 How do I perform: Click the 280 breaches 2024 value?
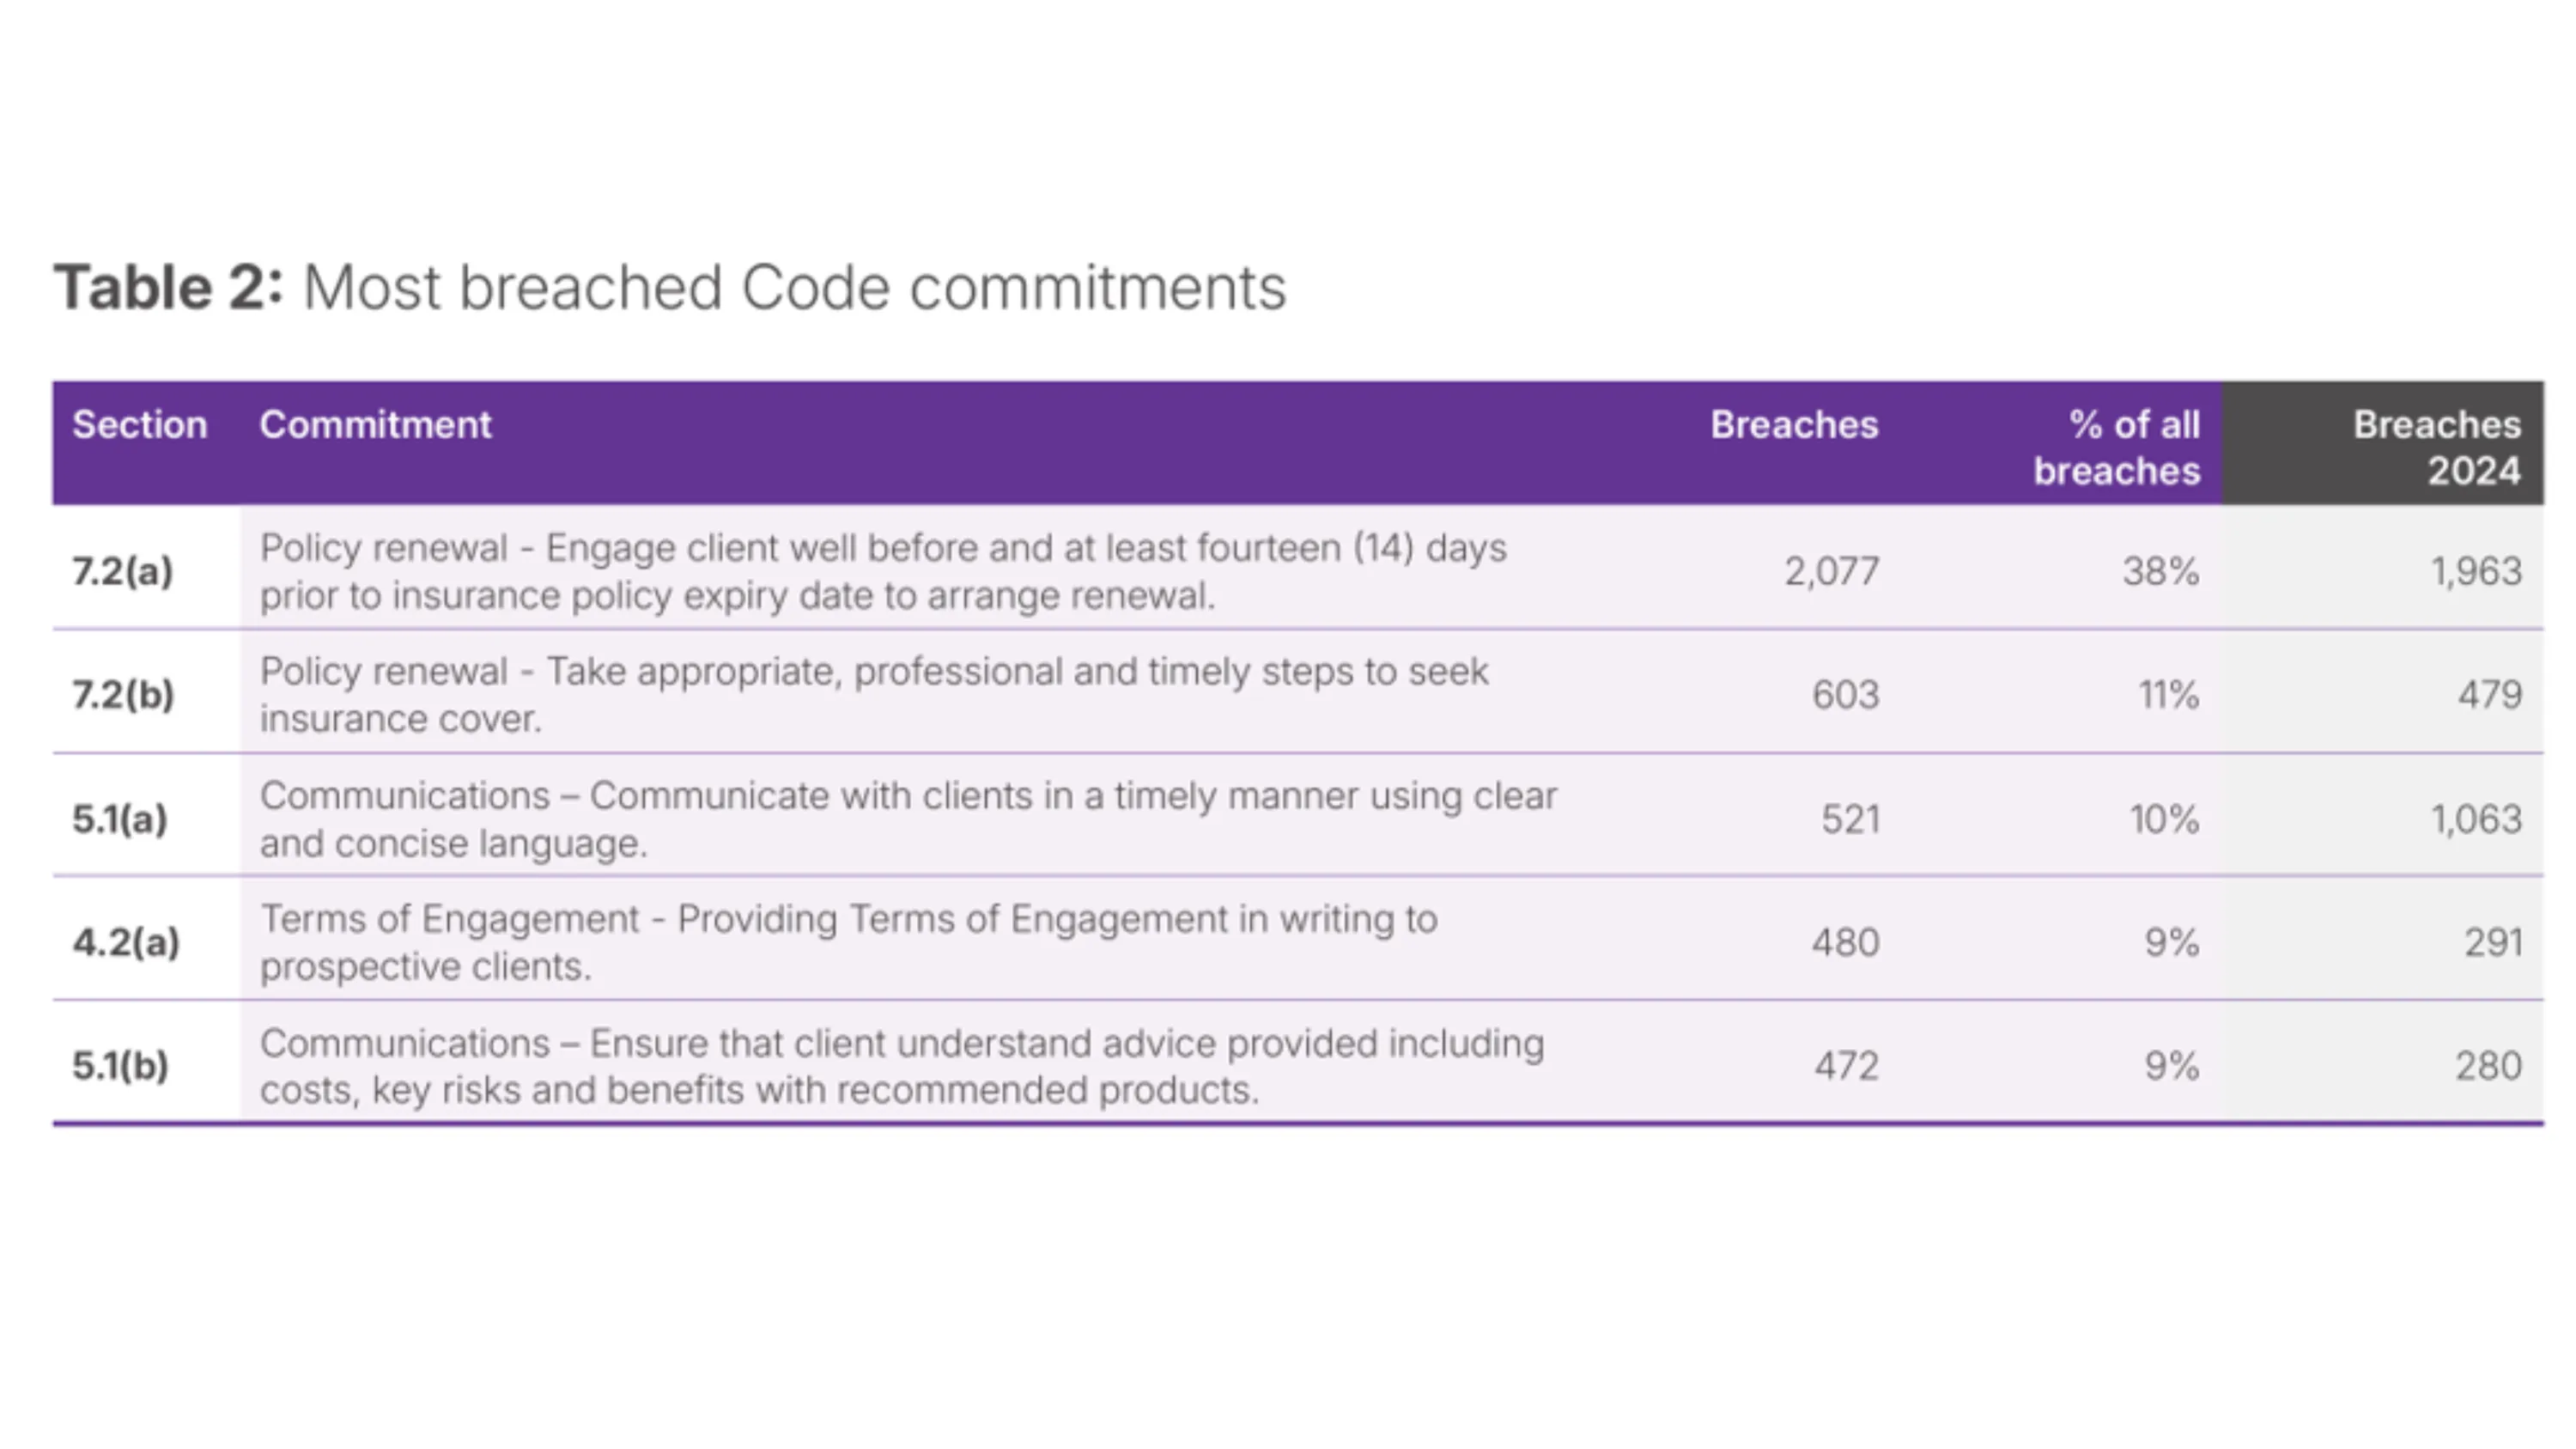tap(2488, 1066)
